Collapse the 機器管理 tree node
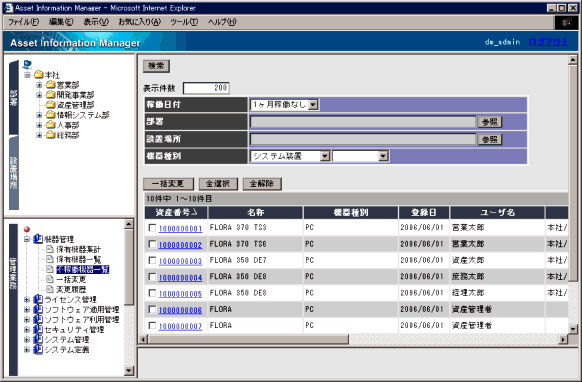Image resolution: width=582 pixels, height=382 pixels. (x=27, y=239)
